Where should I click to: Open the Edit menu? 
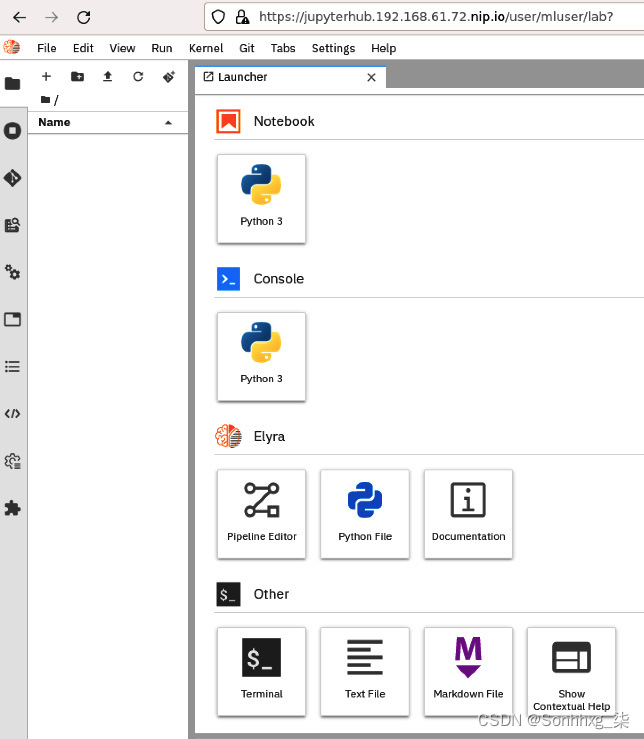pos(83,48)
